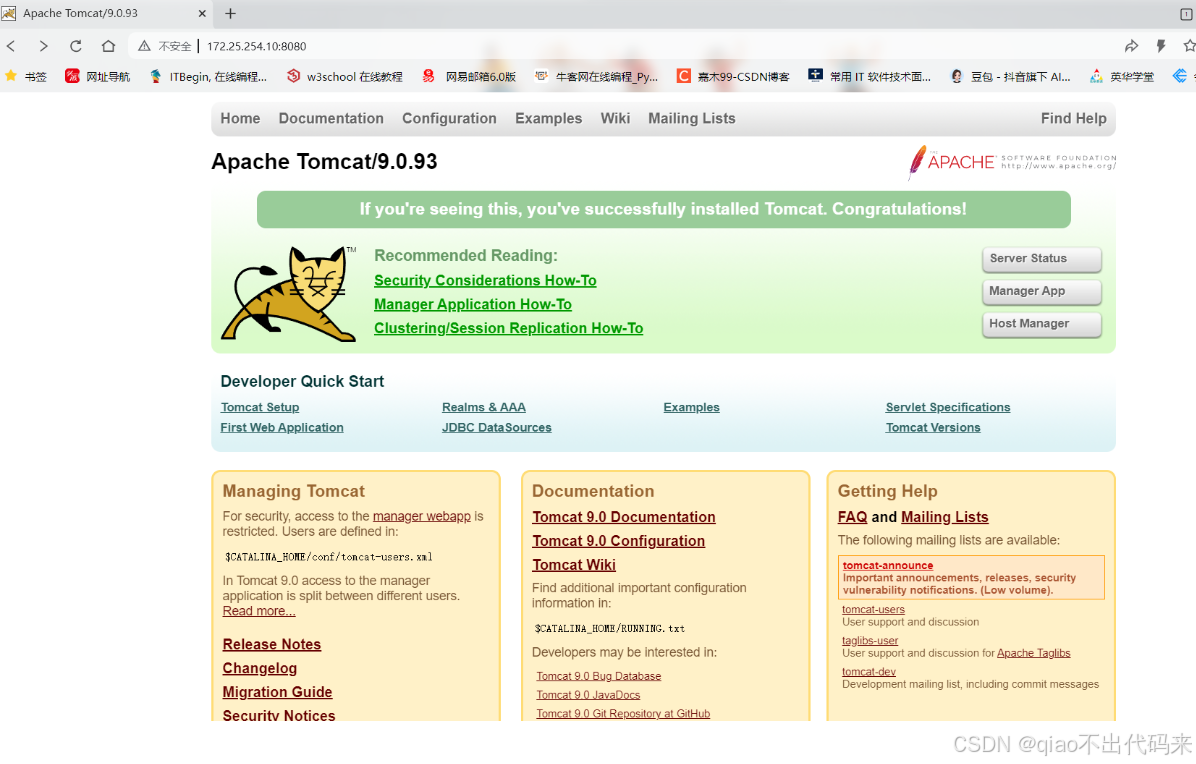This screenshot has height=764, width=1196.
Task: Open the 牛客网在线编程 bookmark
Action: [596, 76]
